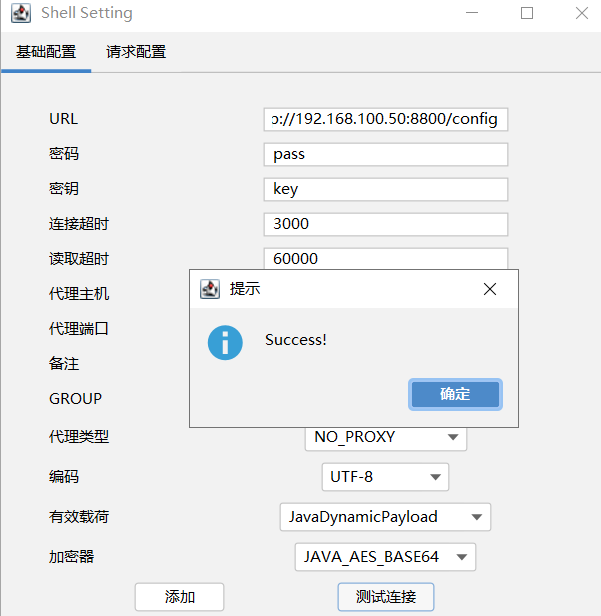This screenshot has height=616, width=601.
Task: Switch to the 请求配置 tab
Action: point(136,52)
